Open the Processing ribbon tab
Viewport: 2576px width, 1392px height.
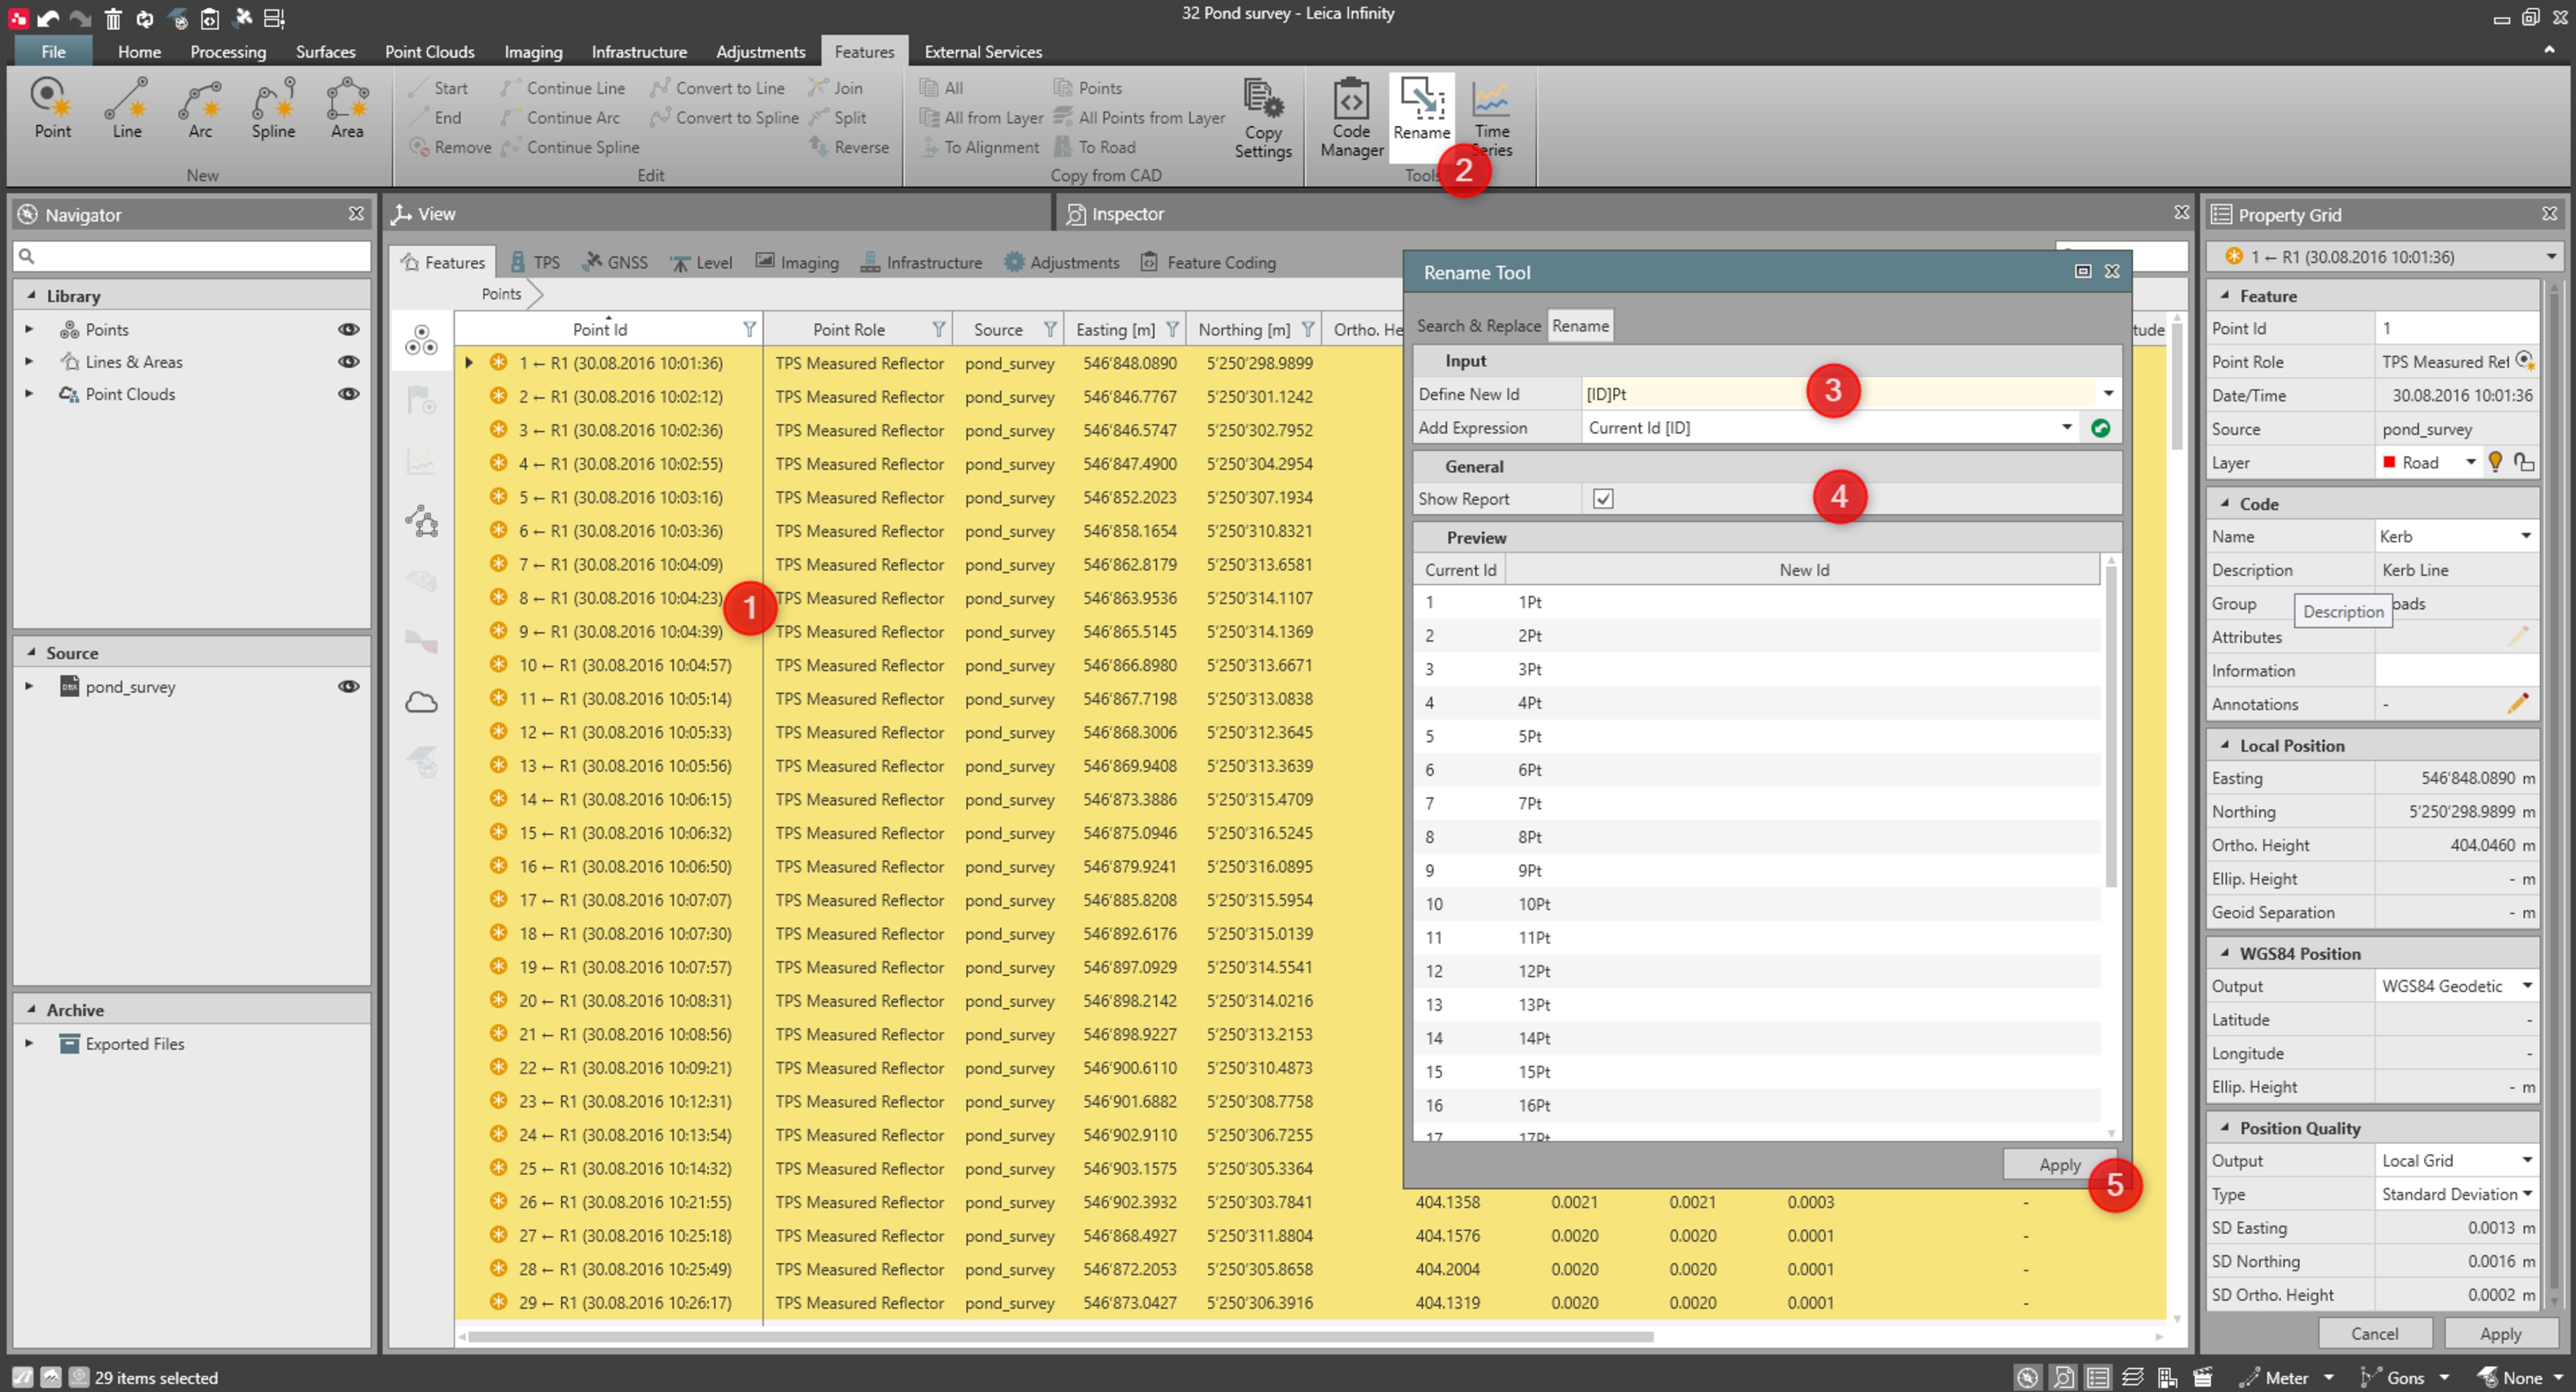click(x=228, y=51)
